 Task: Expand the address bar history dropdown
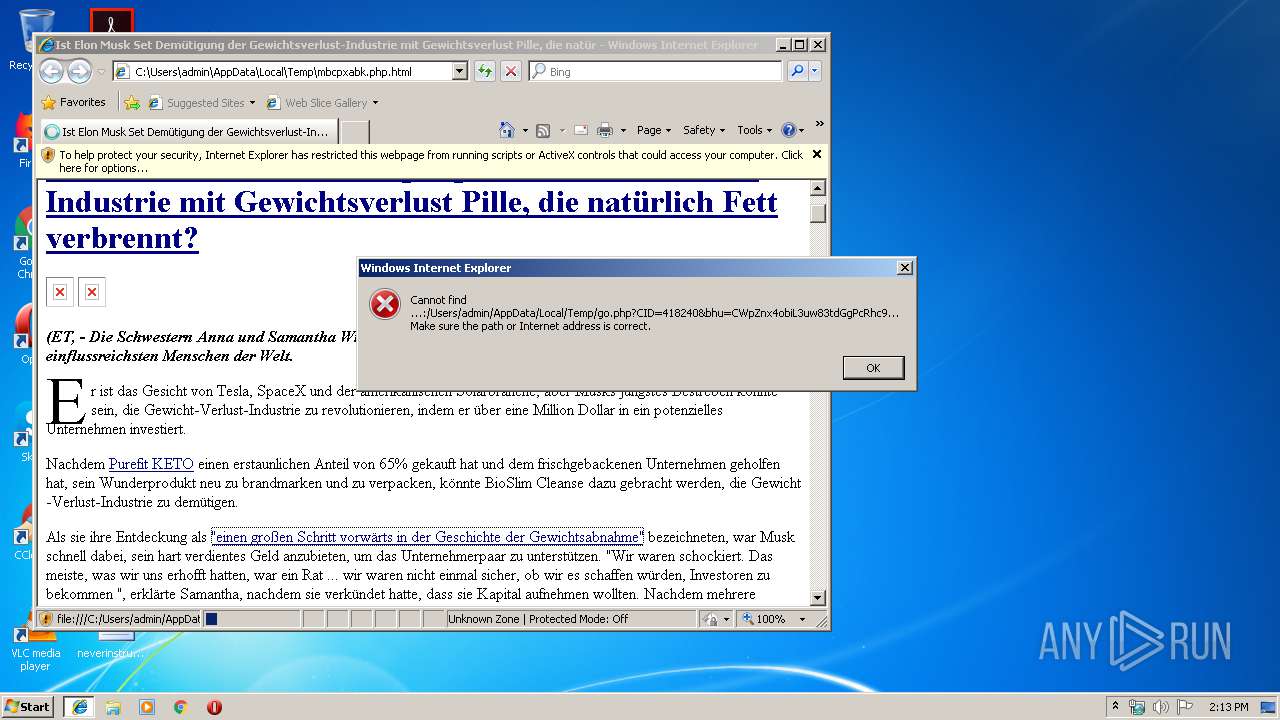click(x=460, y=71)
